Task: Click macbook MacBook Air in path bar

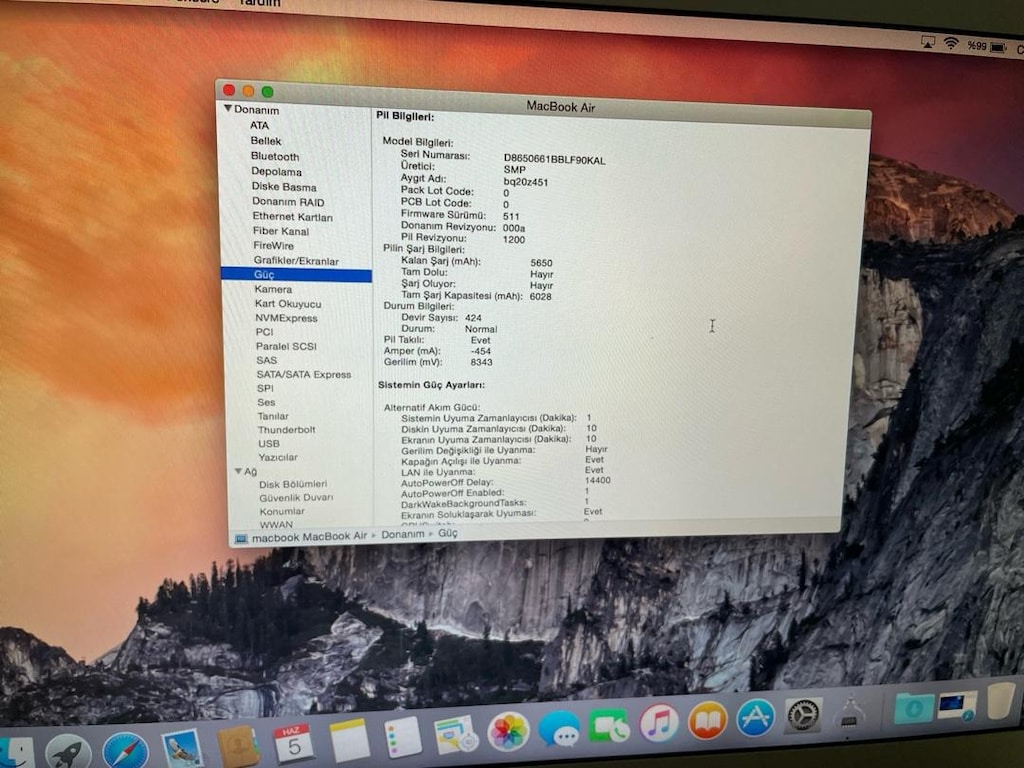Action: click(310, 537)
